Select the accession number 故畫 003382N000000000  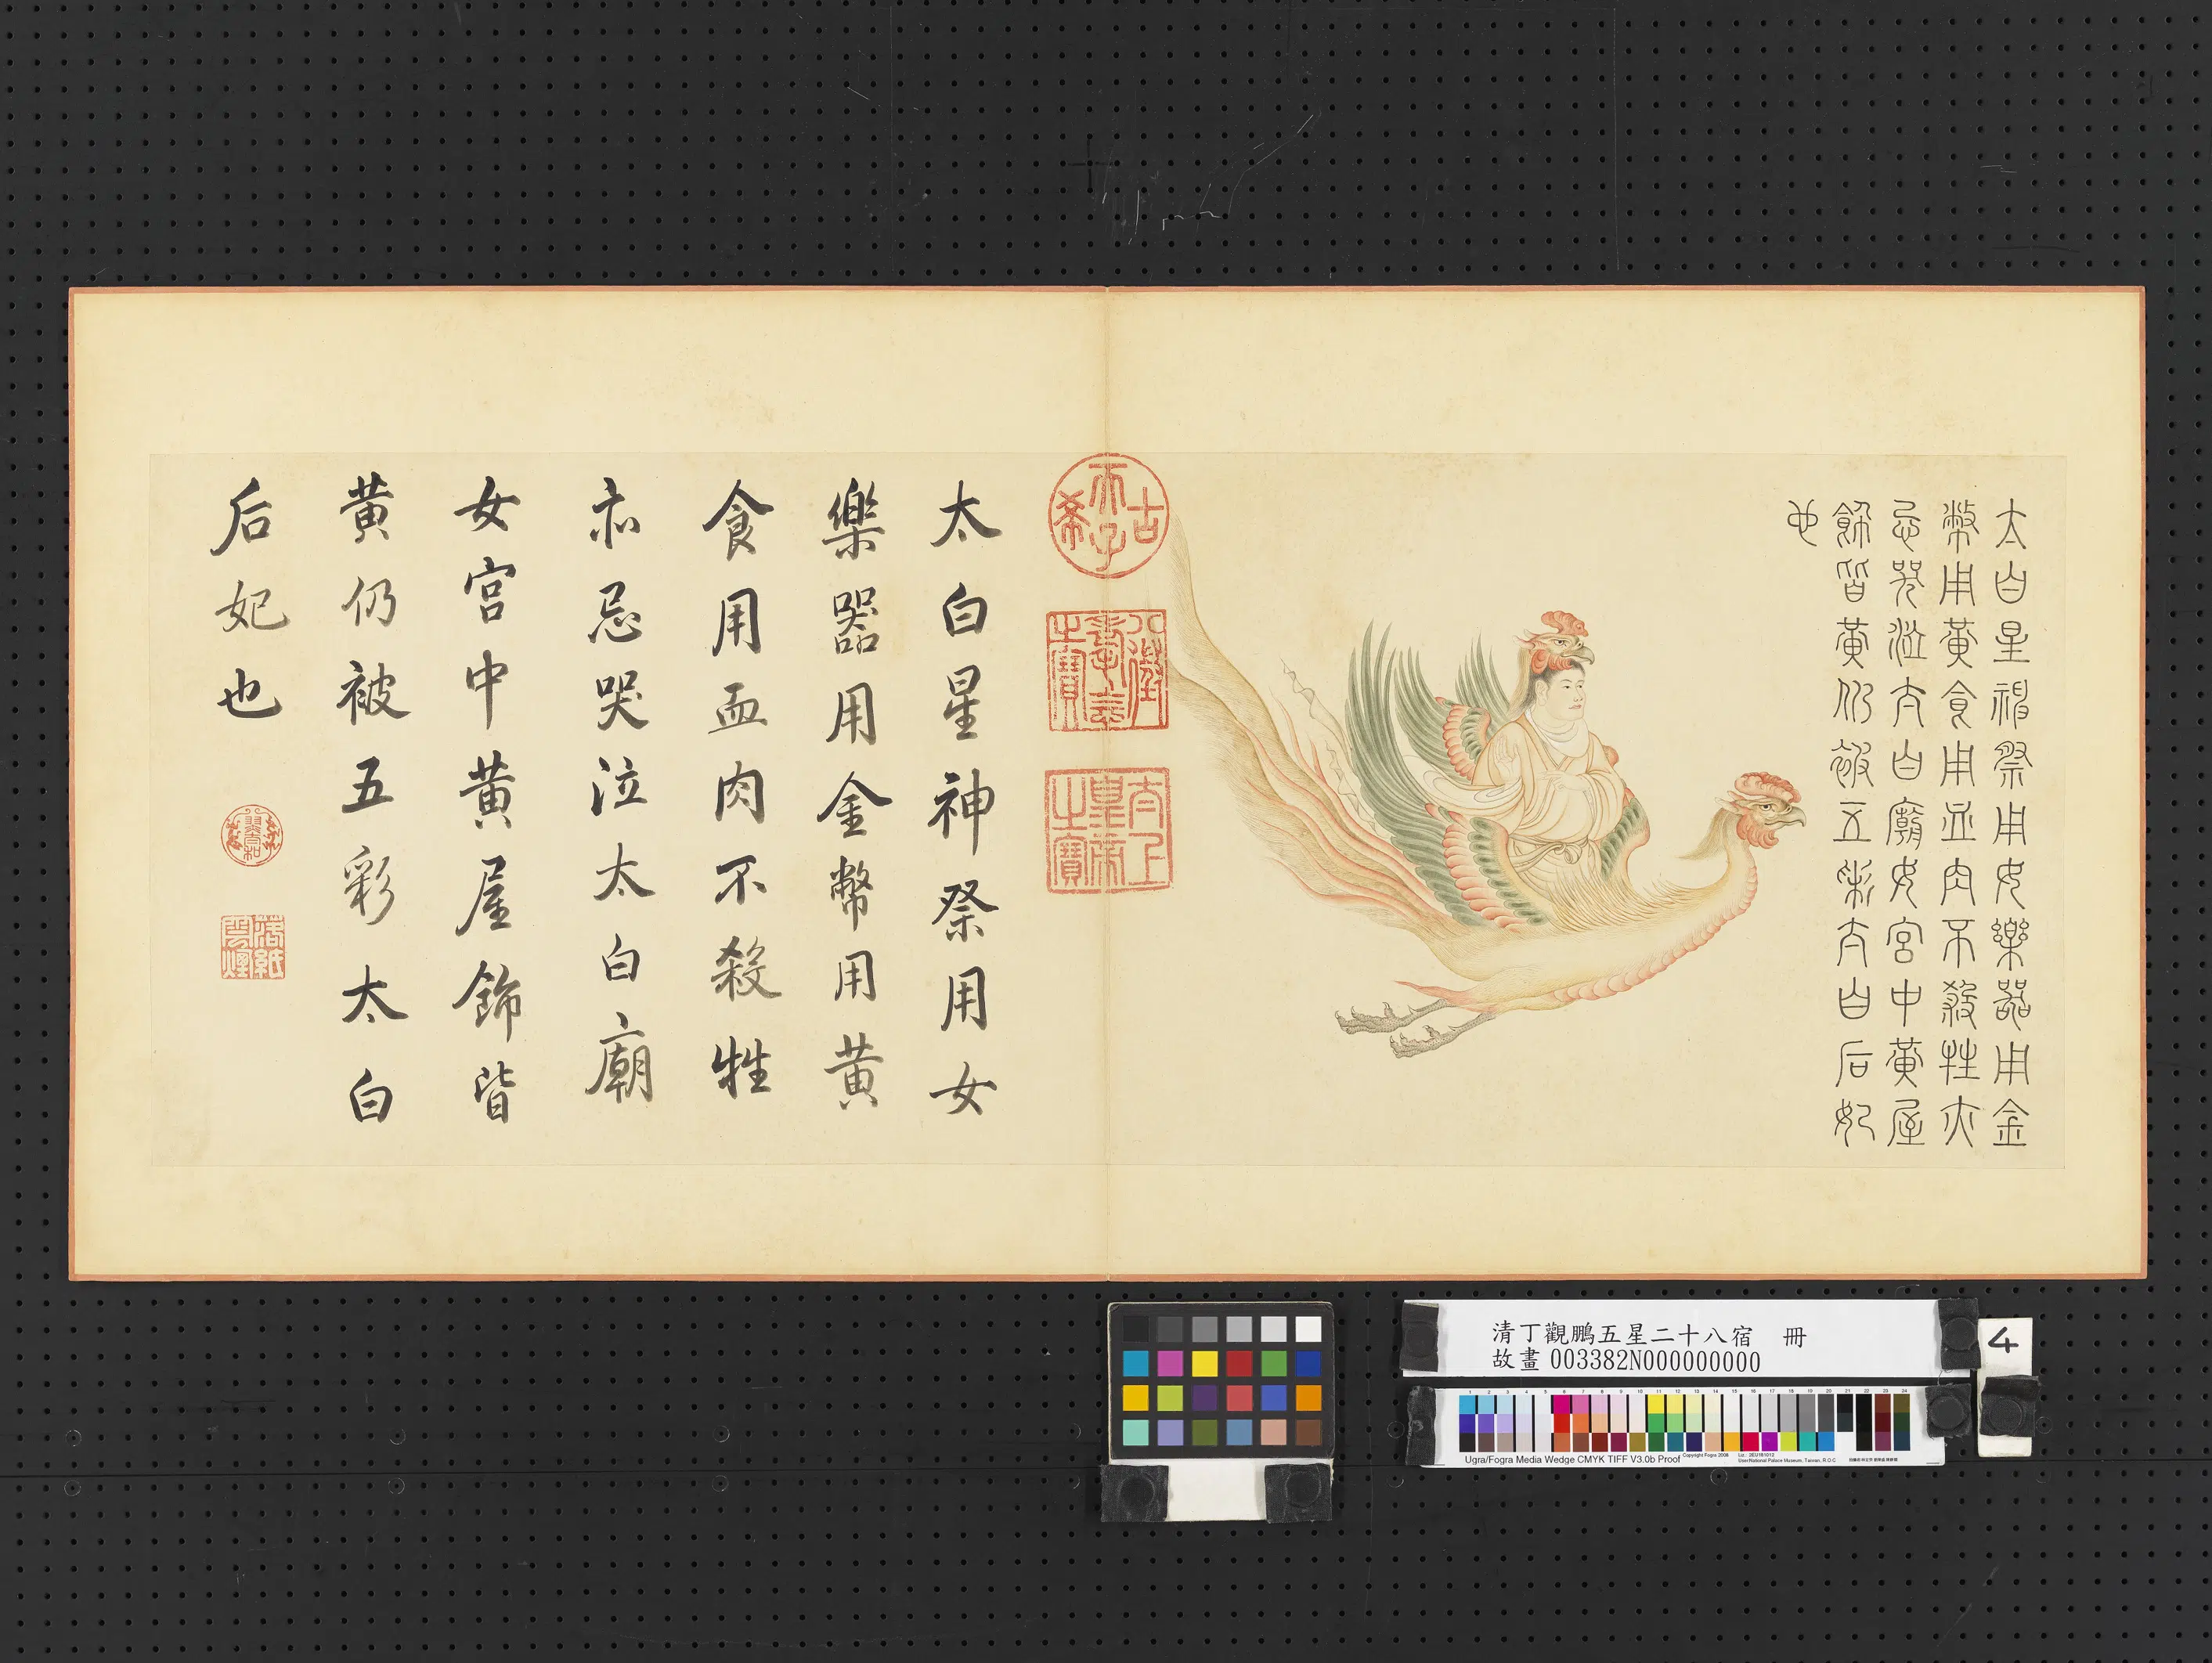coord(1626,1360)
